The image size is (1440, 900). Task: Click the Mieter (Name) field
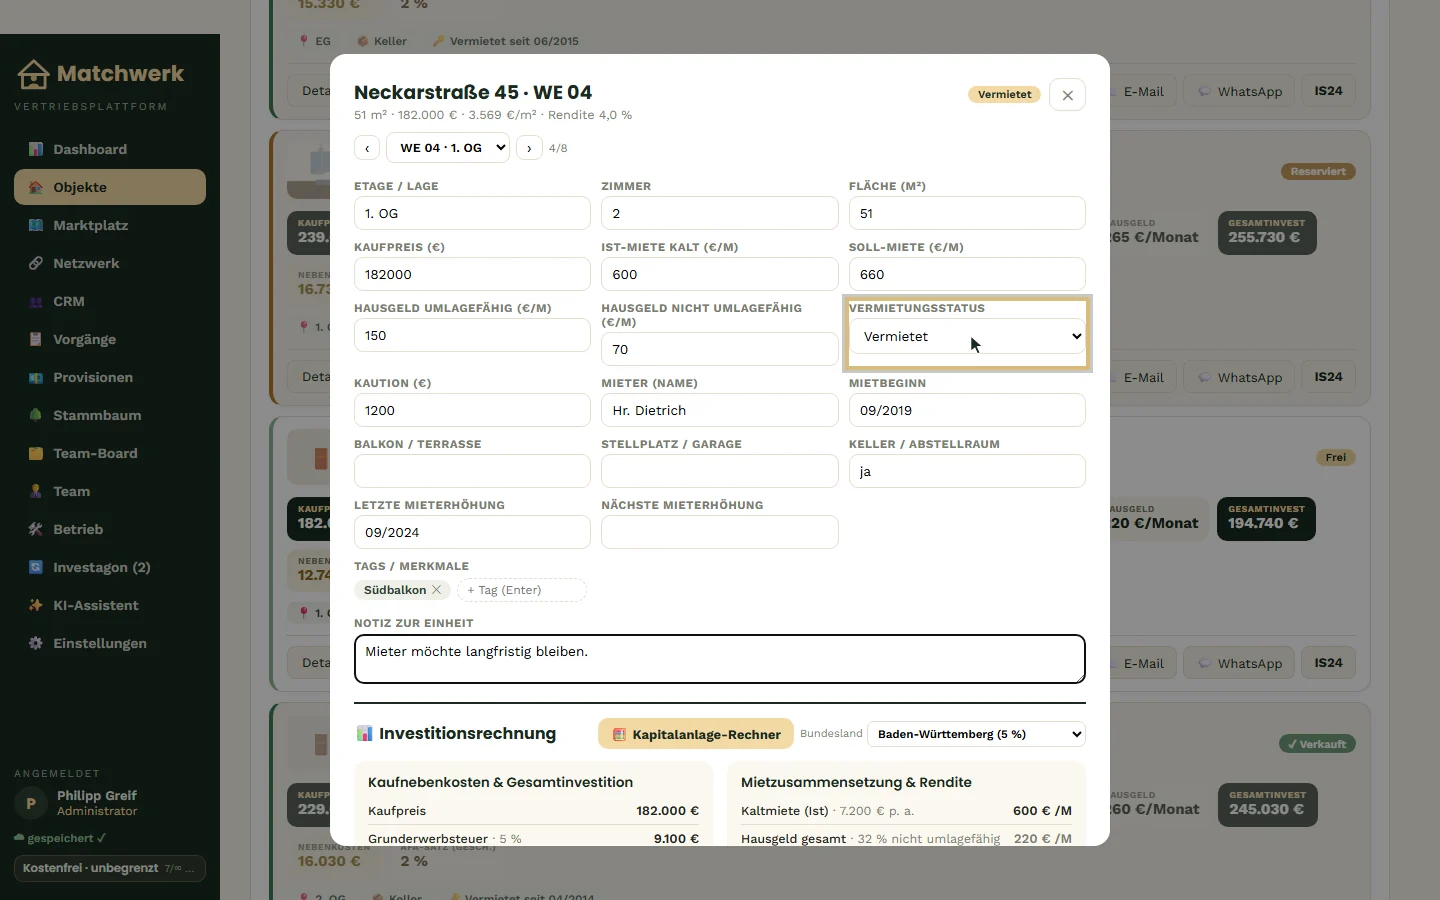[719, 410]
